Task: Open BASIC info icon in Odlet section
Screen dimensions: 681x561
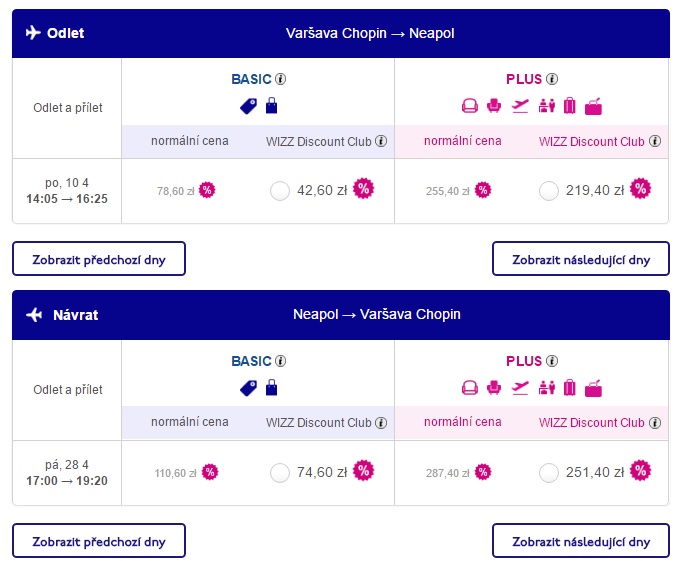Action: [281, 79]
